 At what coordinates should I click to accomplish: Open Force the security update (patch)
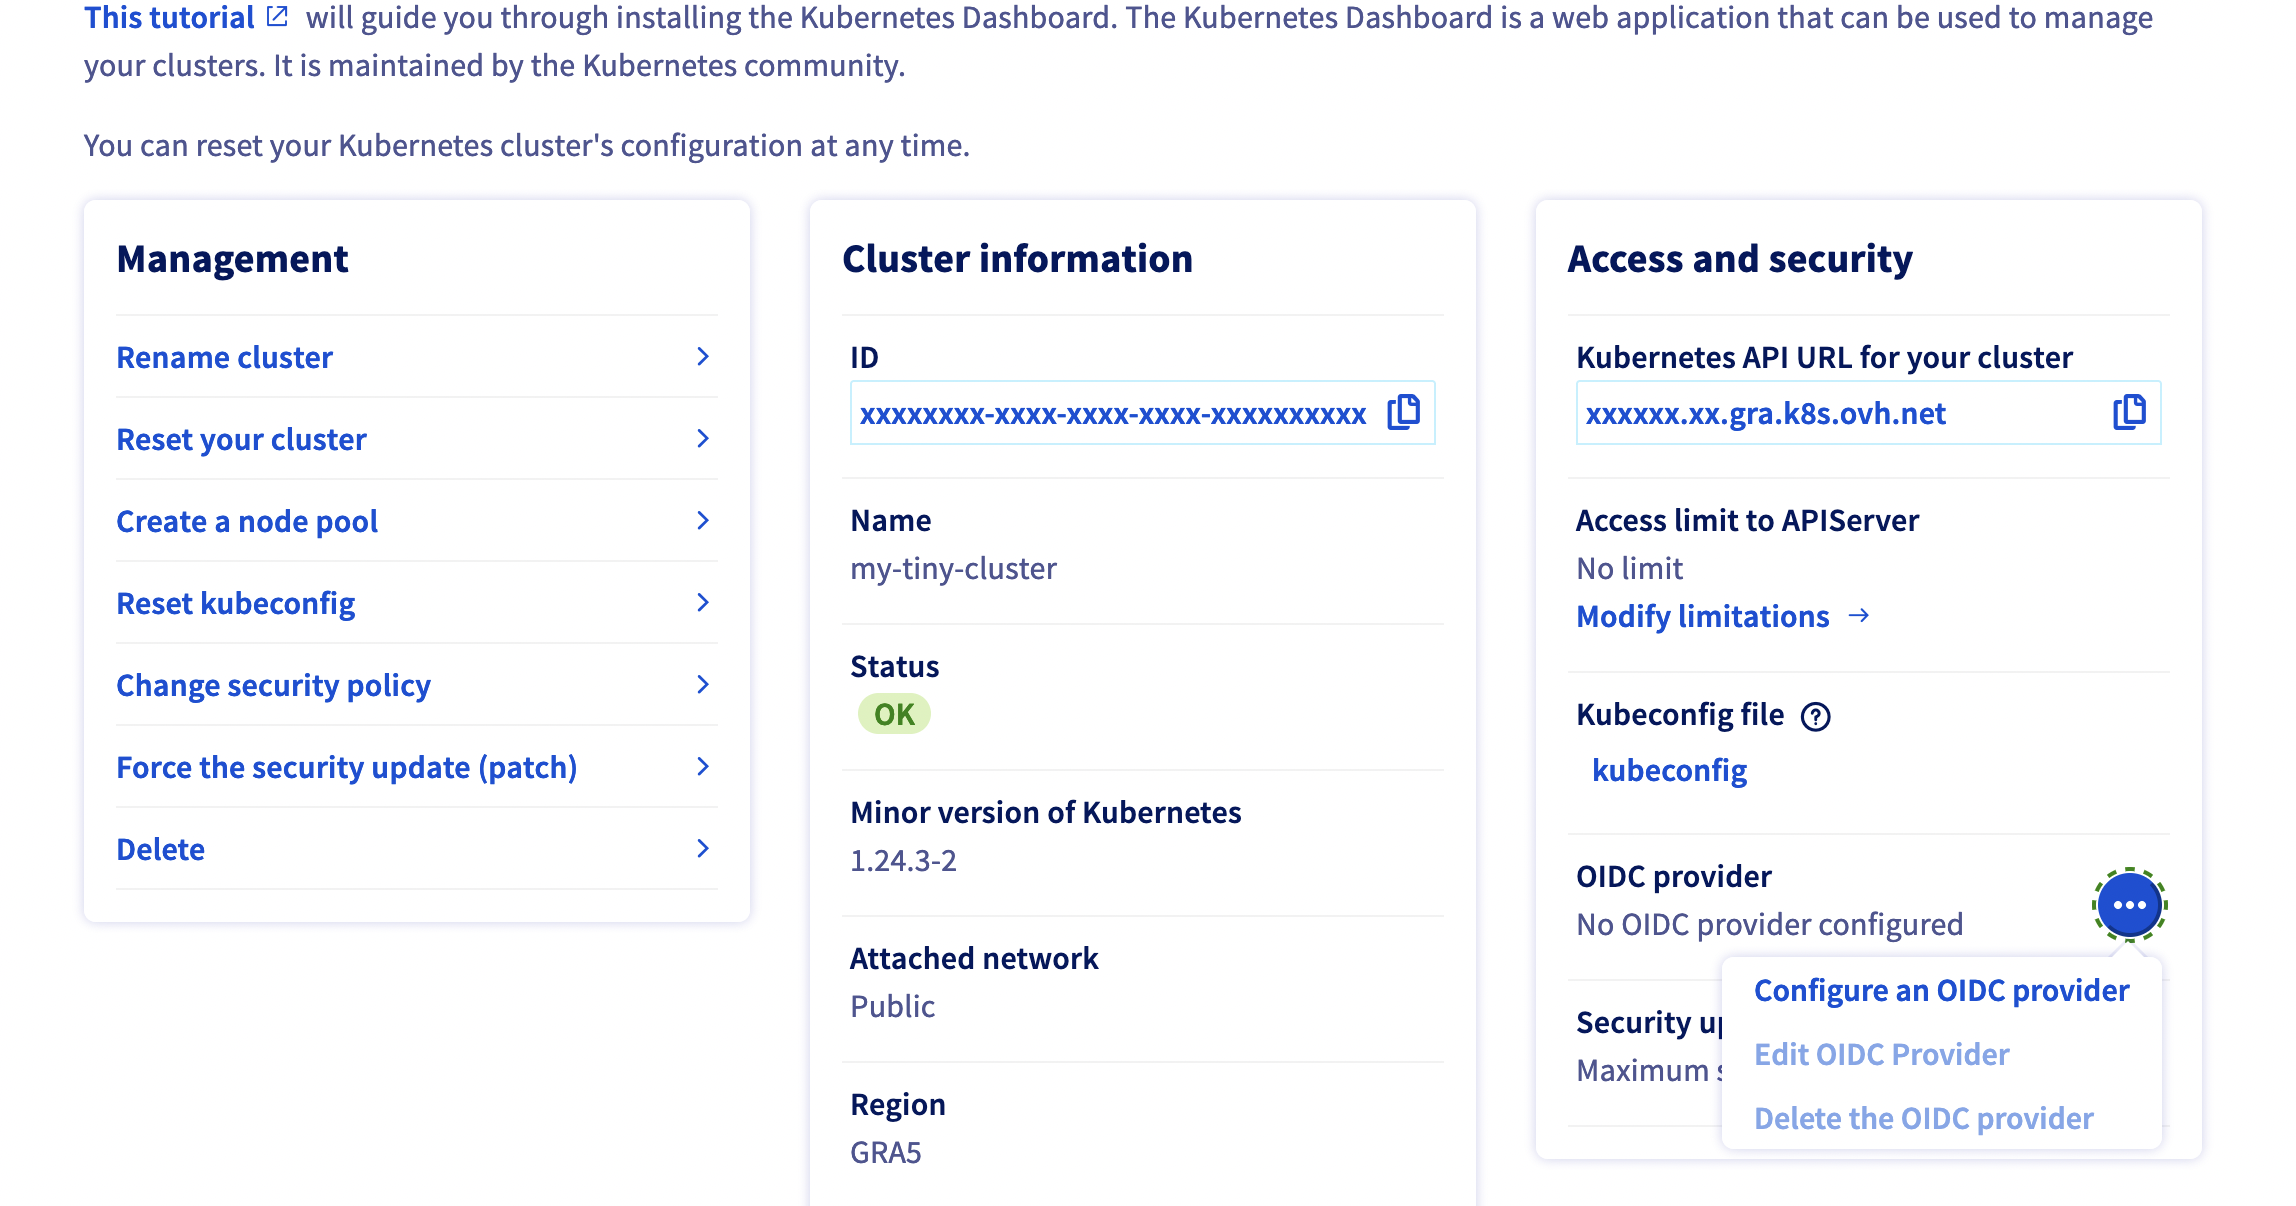(x=346, y=767)
